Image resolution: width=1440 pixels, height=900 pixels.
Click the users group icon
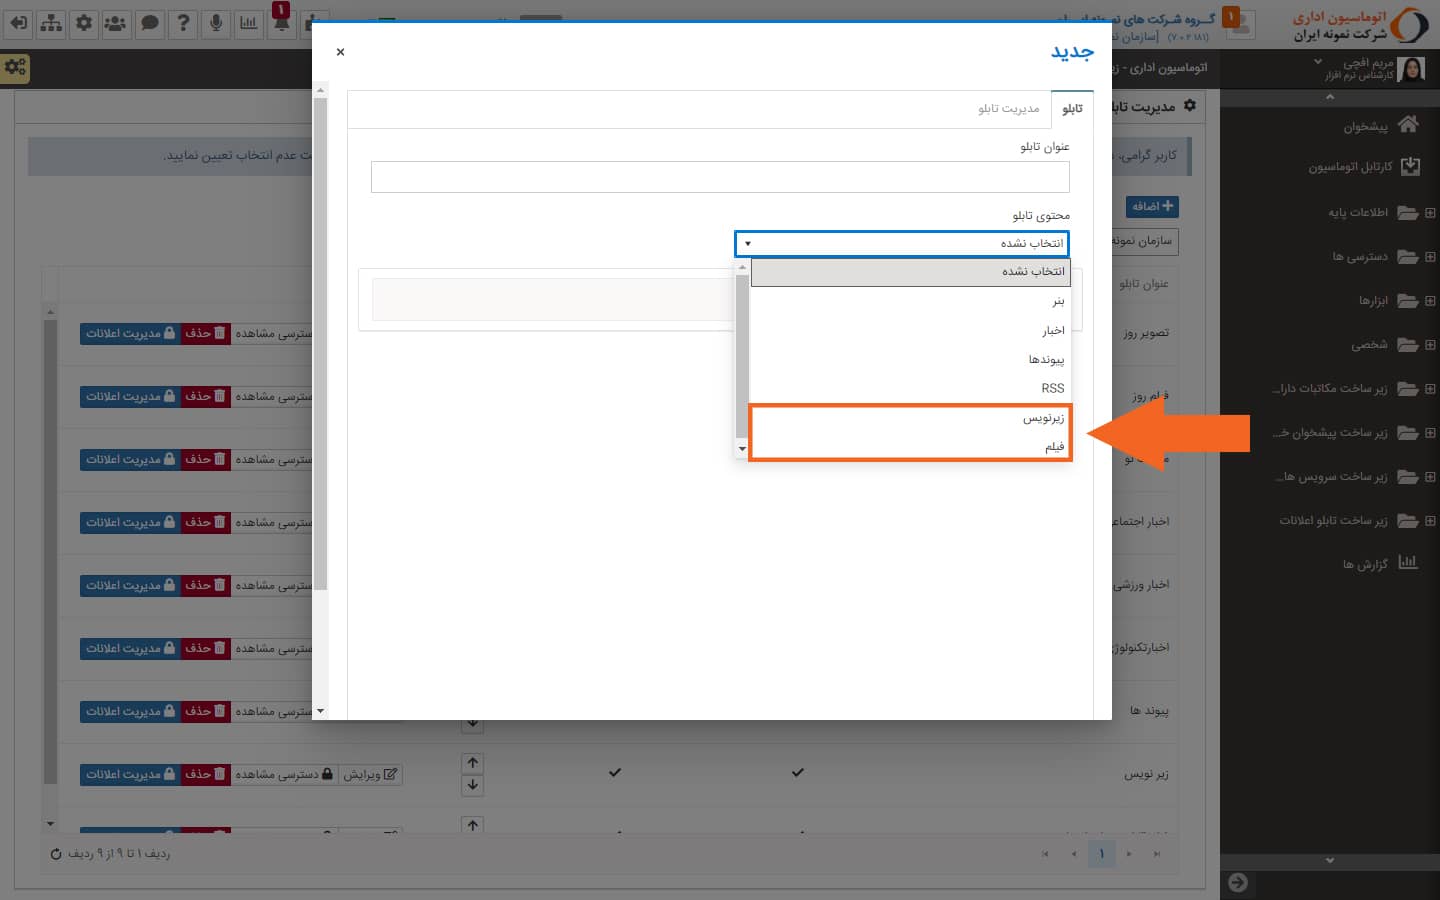point(116,23)
